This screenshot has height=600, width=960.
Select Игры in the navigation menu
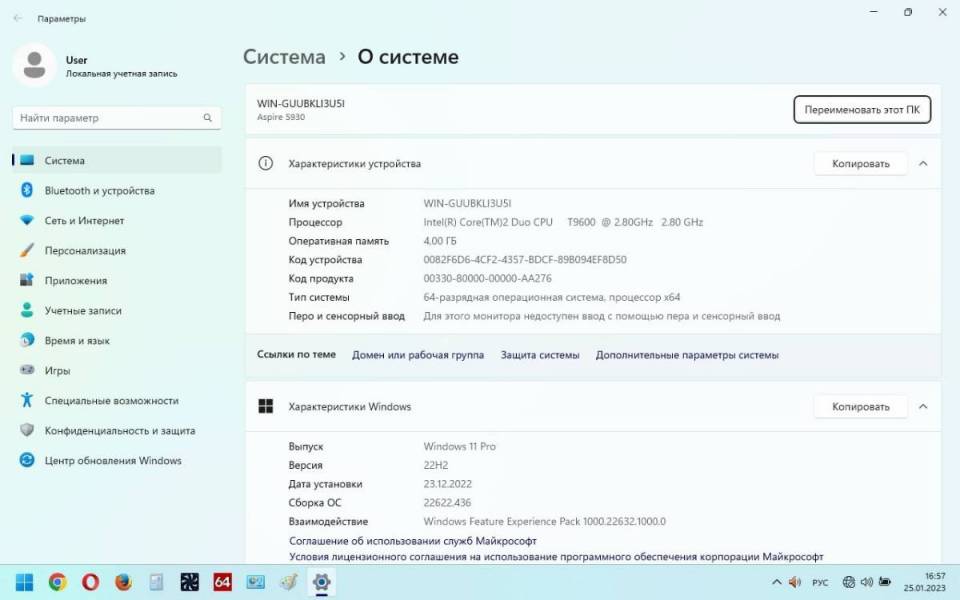(x=57, y=371)
